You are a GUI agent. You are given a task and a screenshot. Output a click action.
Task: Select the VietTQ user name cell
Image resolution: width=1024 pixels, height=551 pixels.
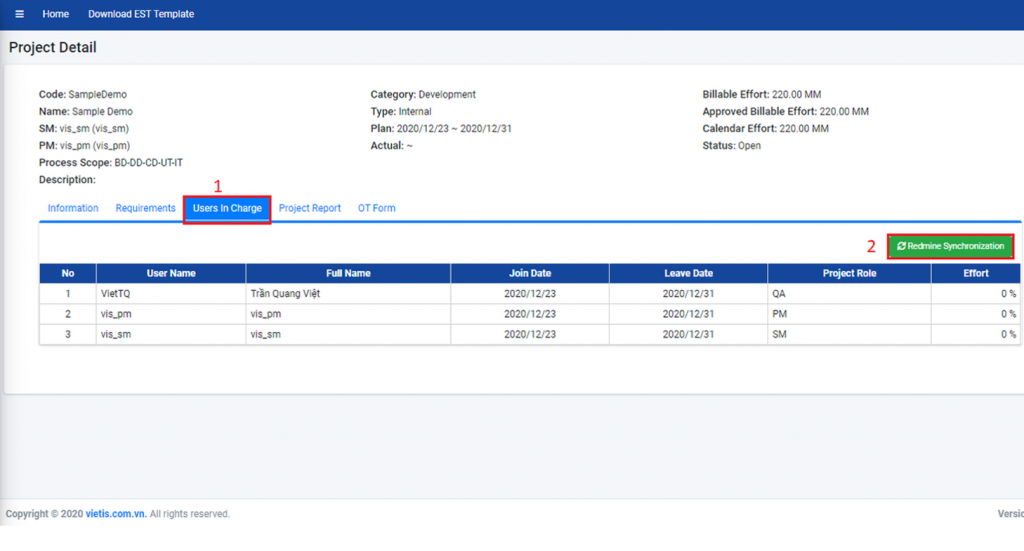click(x=171, y=294)
